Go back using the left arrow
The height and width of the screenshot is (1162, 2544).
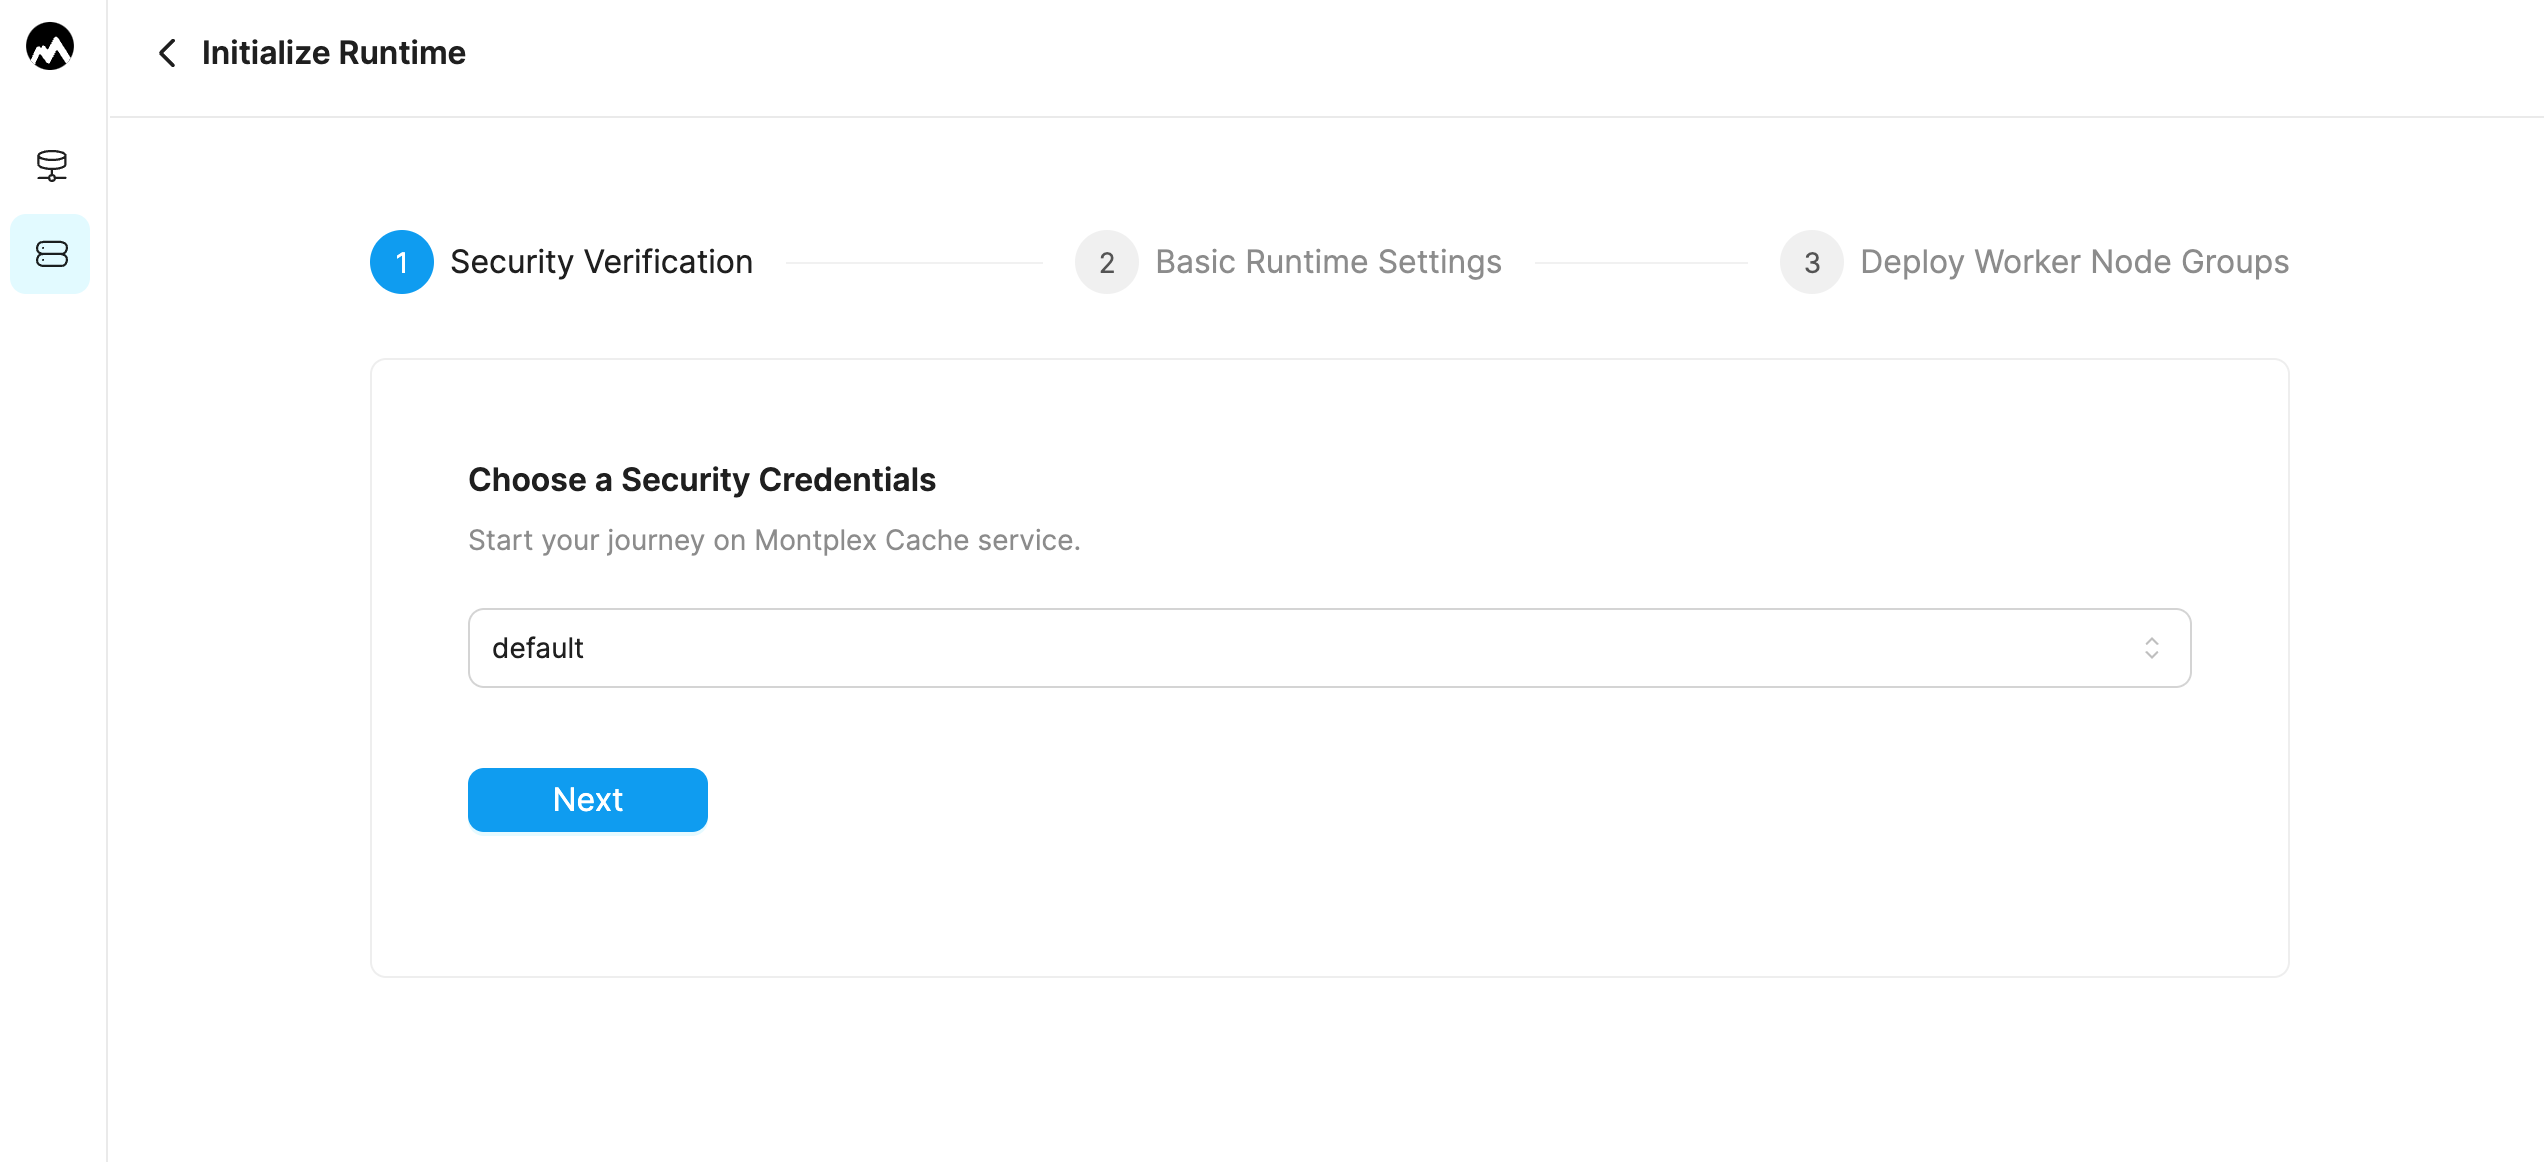click(167, 53)
